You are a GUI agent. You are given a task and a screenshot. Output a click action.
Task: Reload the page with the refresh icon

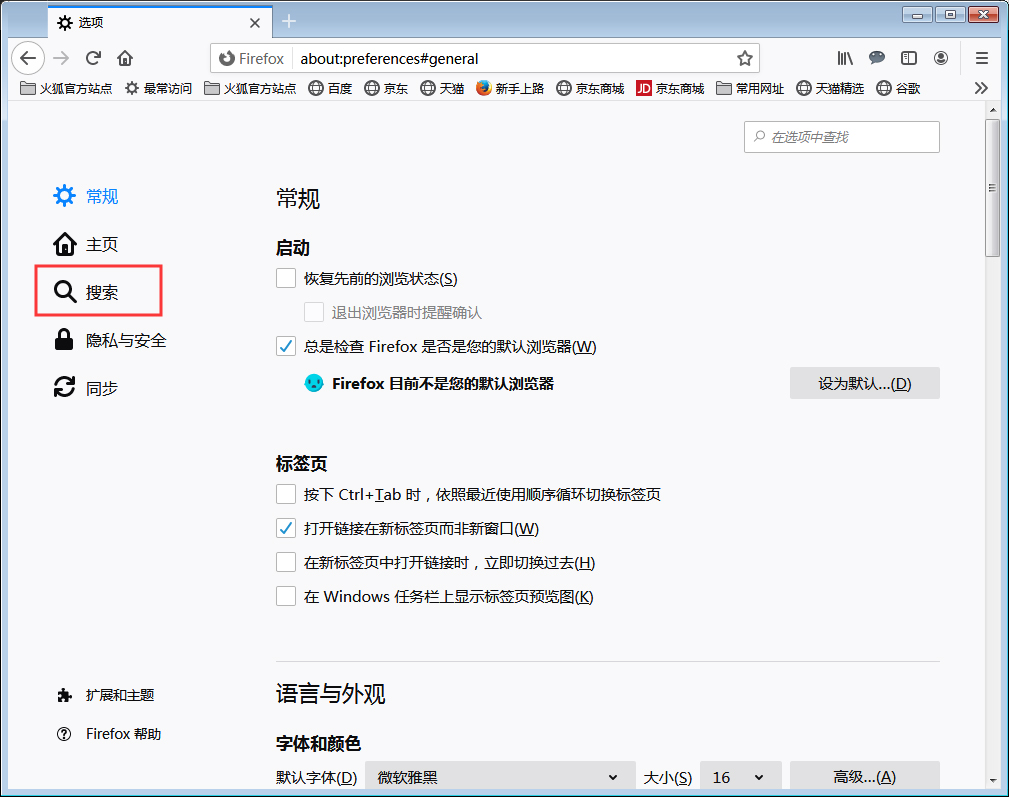[x=93, y=58]
